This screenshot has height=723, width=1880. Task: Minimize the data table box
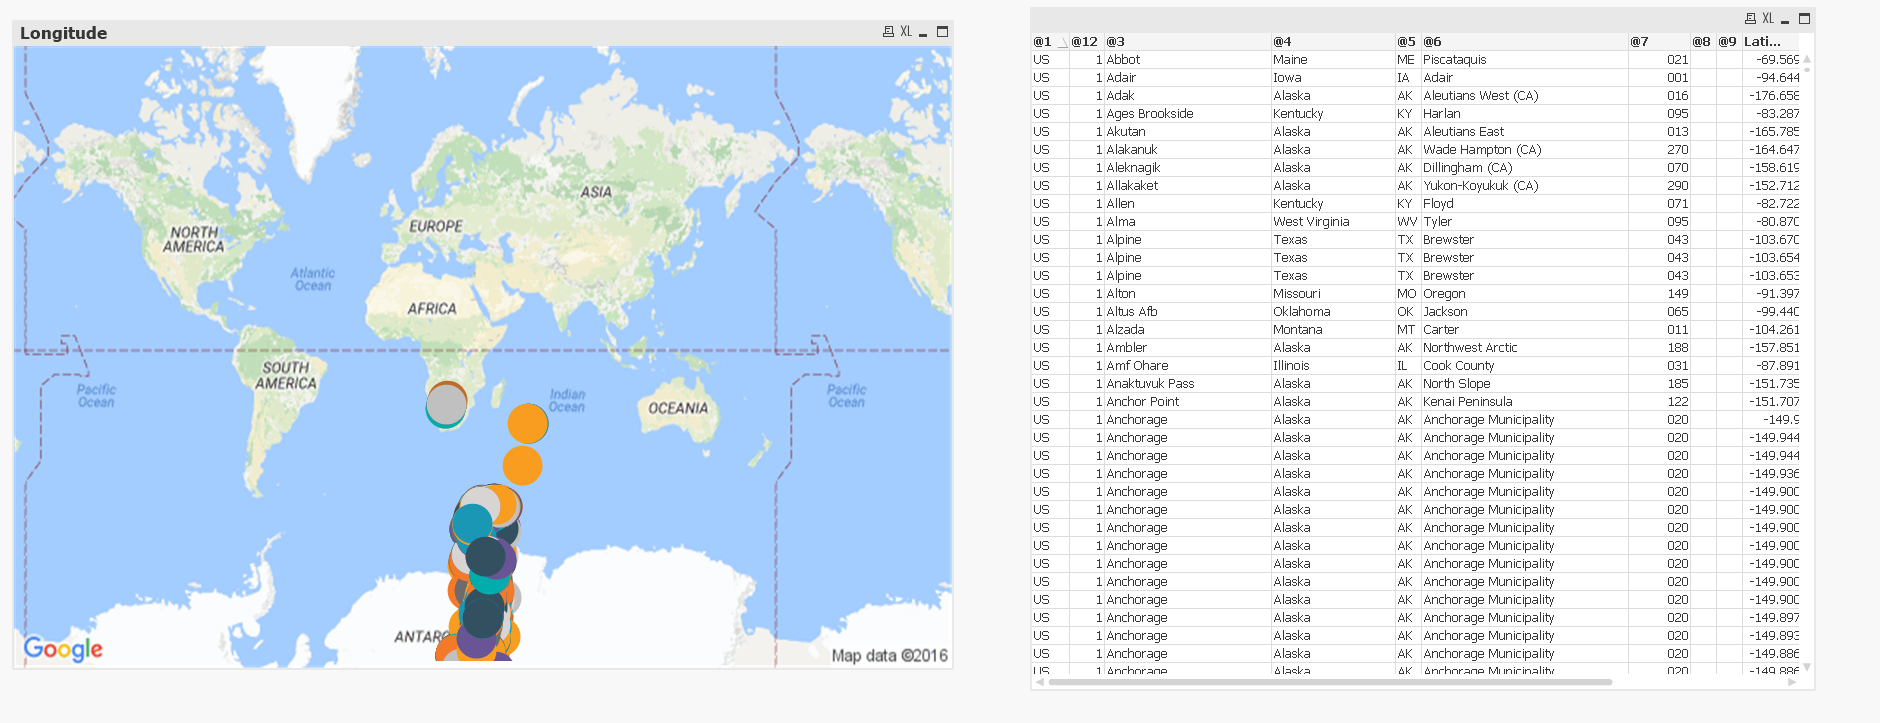pos(1785,20)
